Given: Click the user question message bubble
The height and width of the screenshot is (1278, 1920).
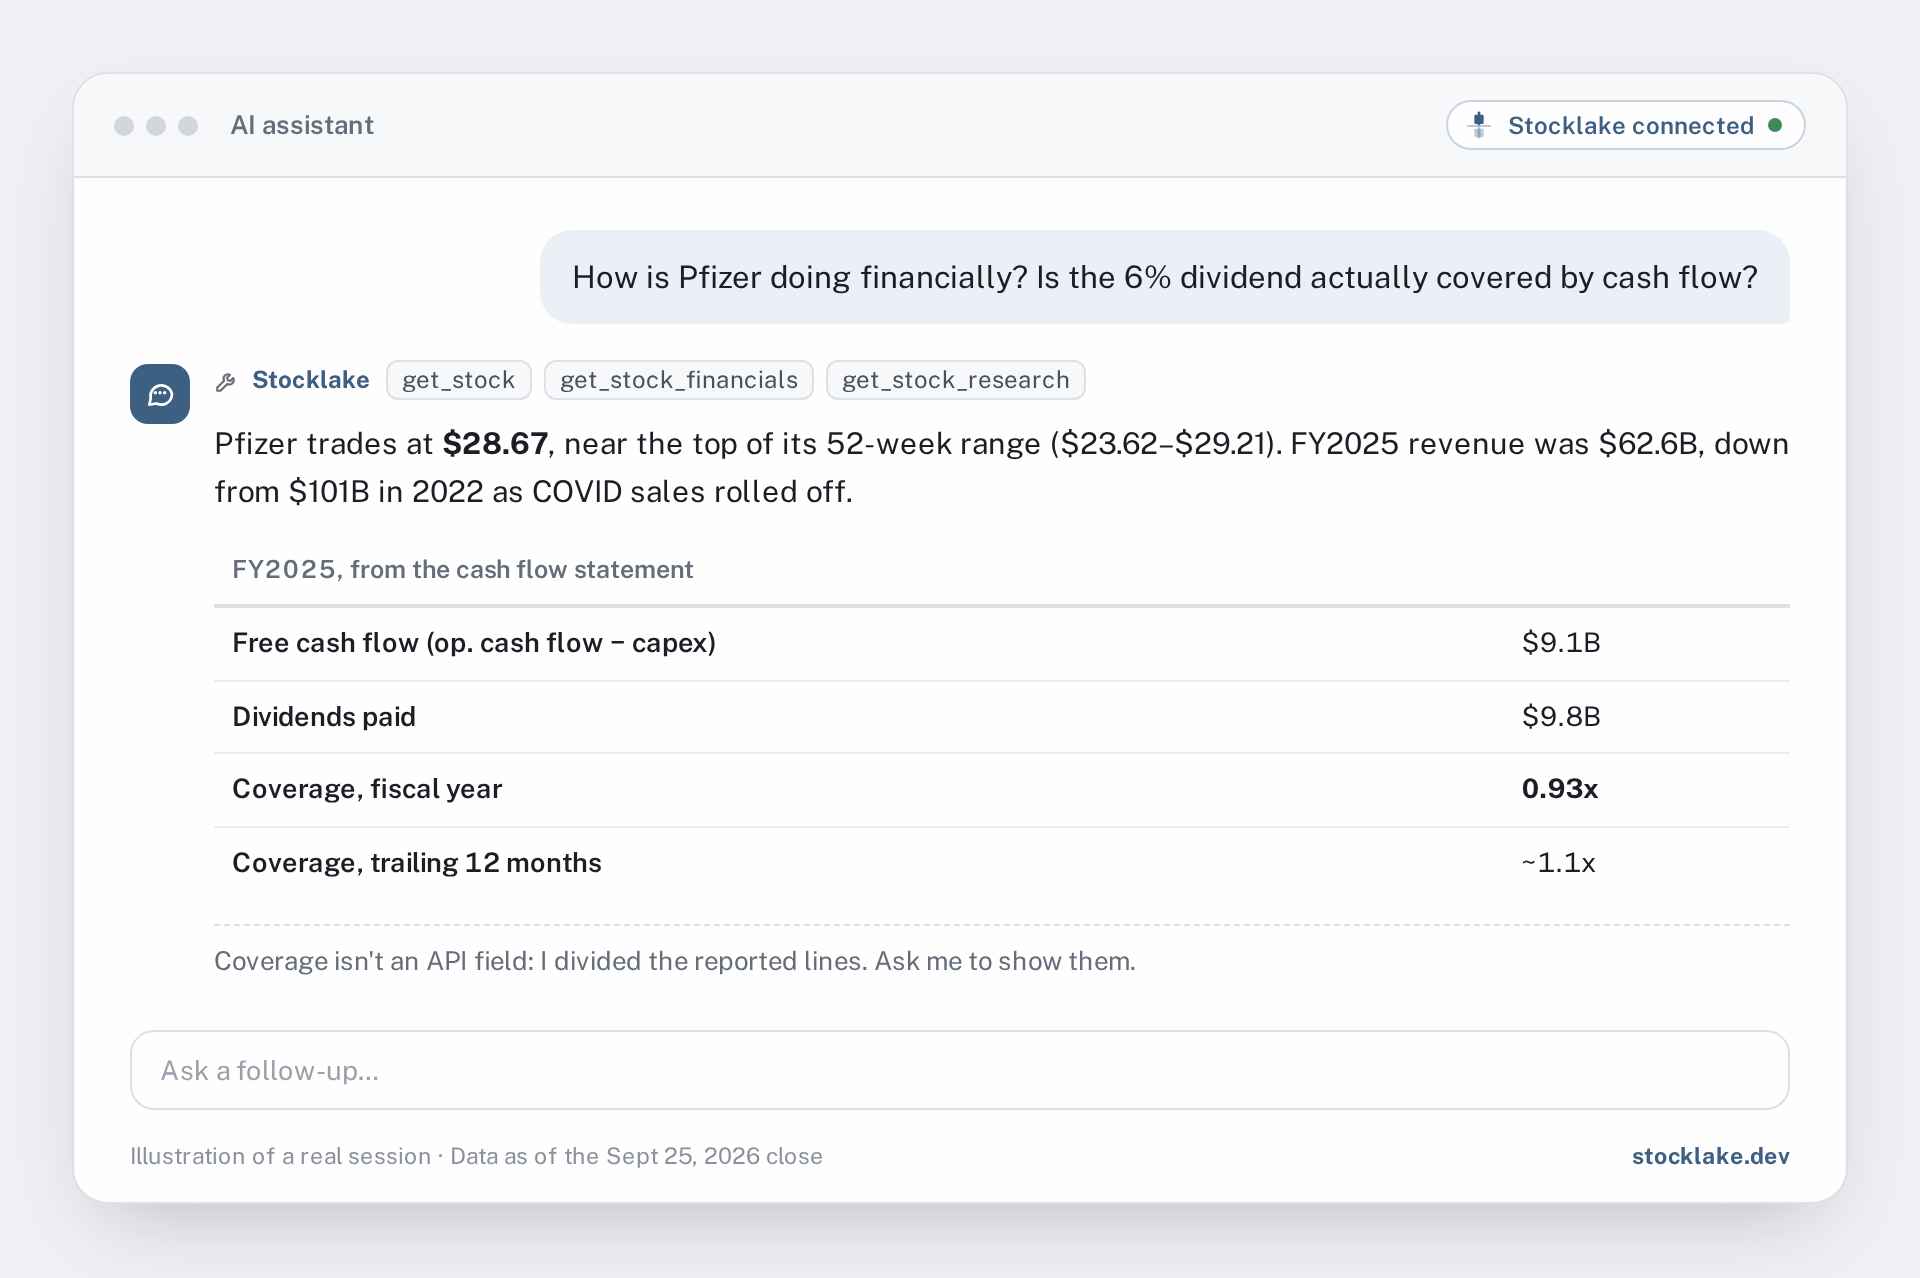Looking at the screenshot, I should (1165, 277).
